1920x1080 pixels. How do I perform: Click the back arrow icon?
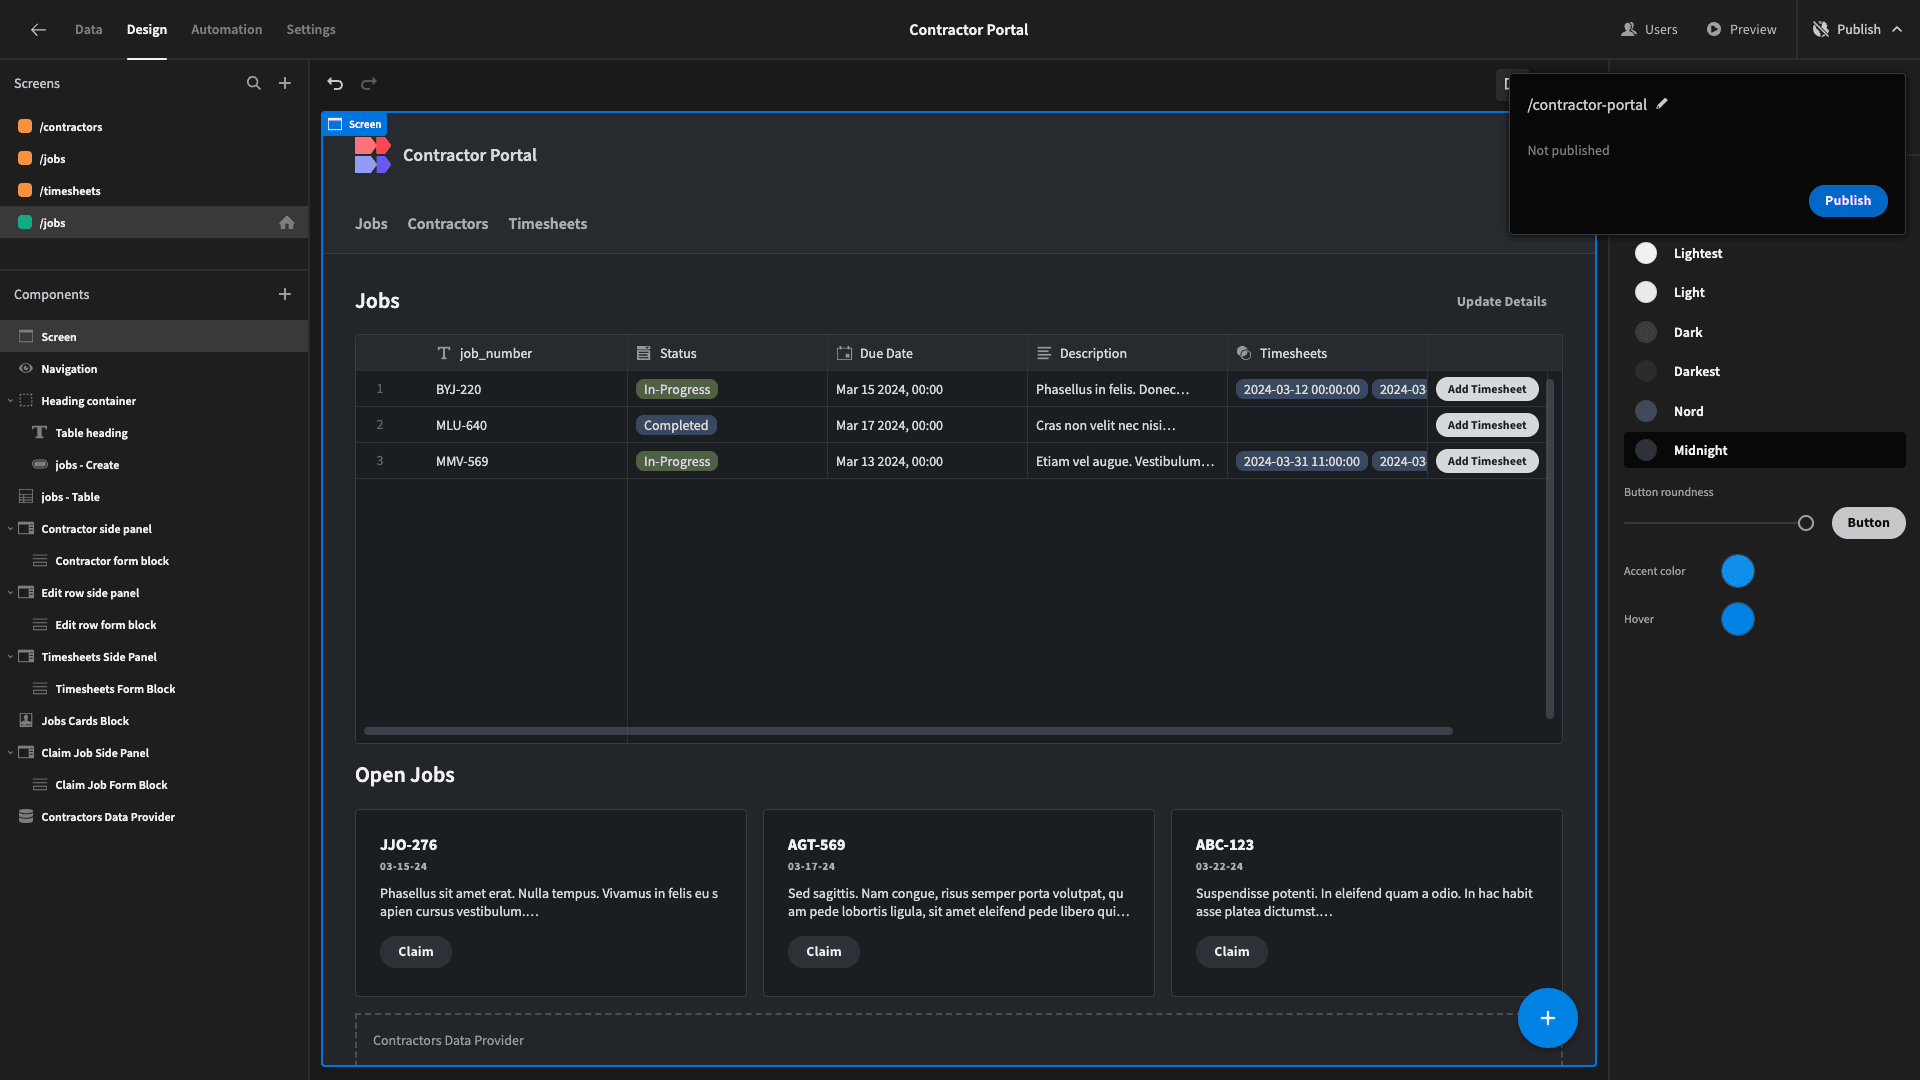38,30
